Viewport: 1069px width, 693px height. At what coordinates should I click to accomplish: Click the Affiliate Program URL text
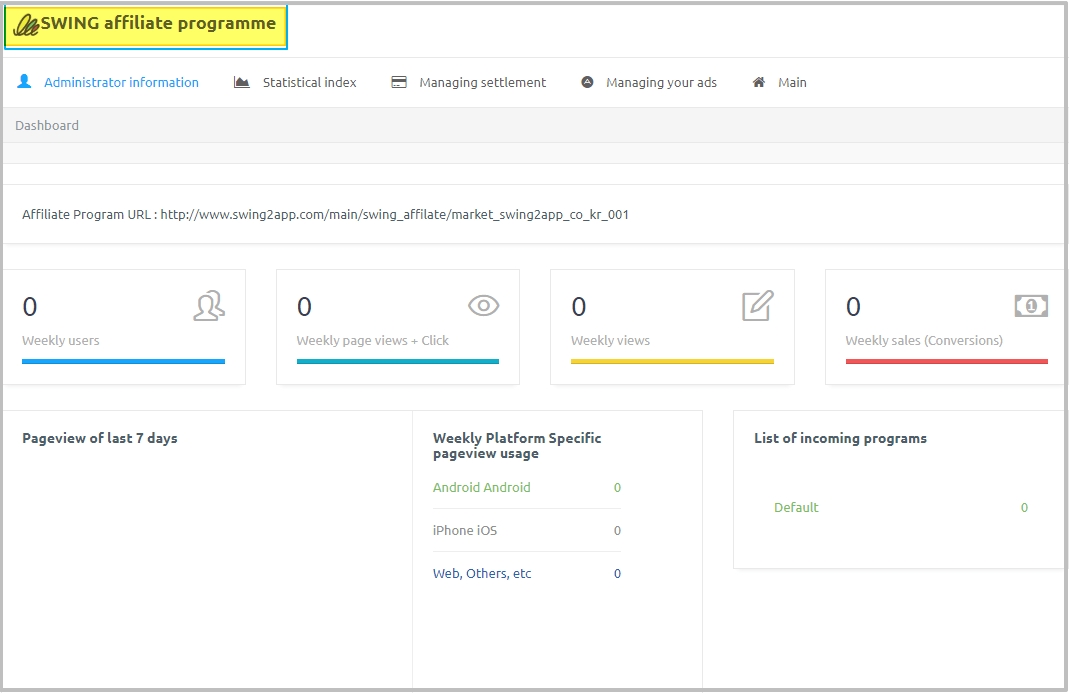325,214
